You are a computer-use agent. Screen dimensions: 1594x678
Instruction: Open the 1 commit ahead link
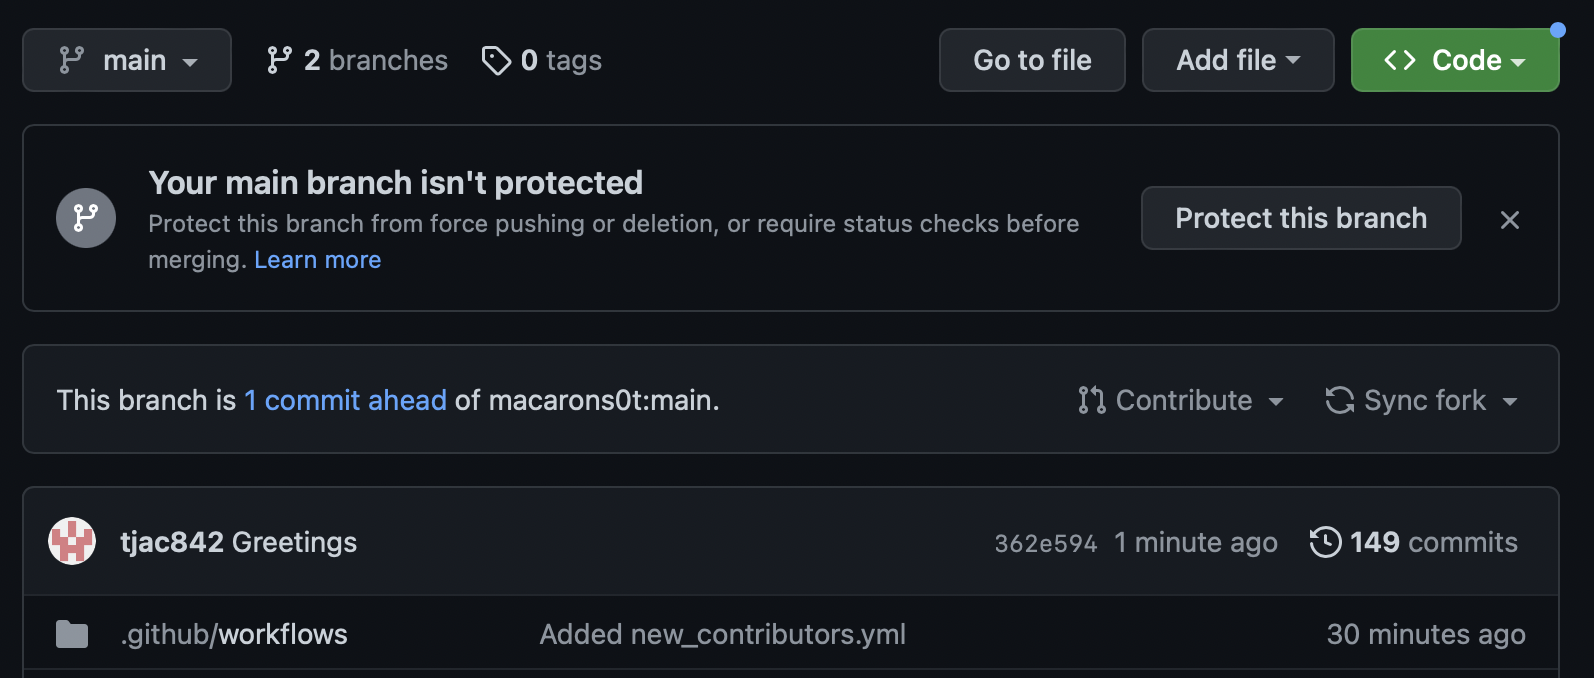click(345, 400)
